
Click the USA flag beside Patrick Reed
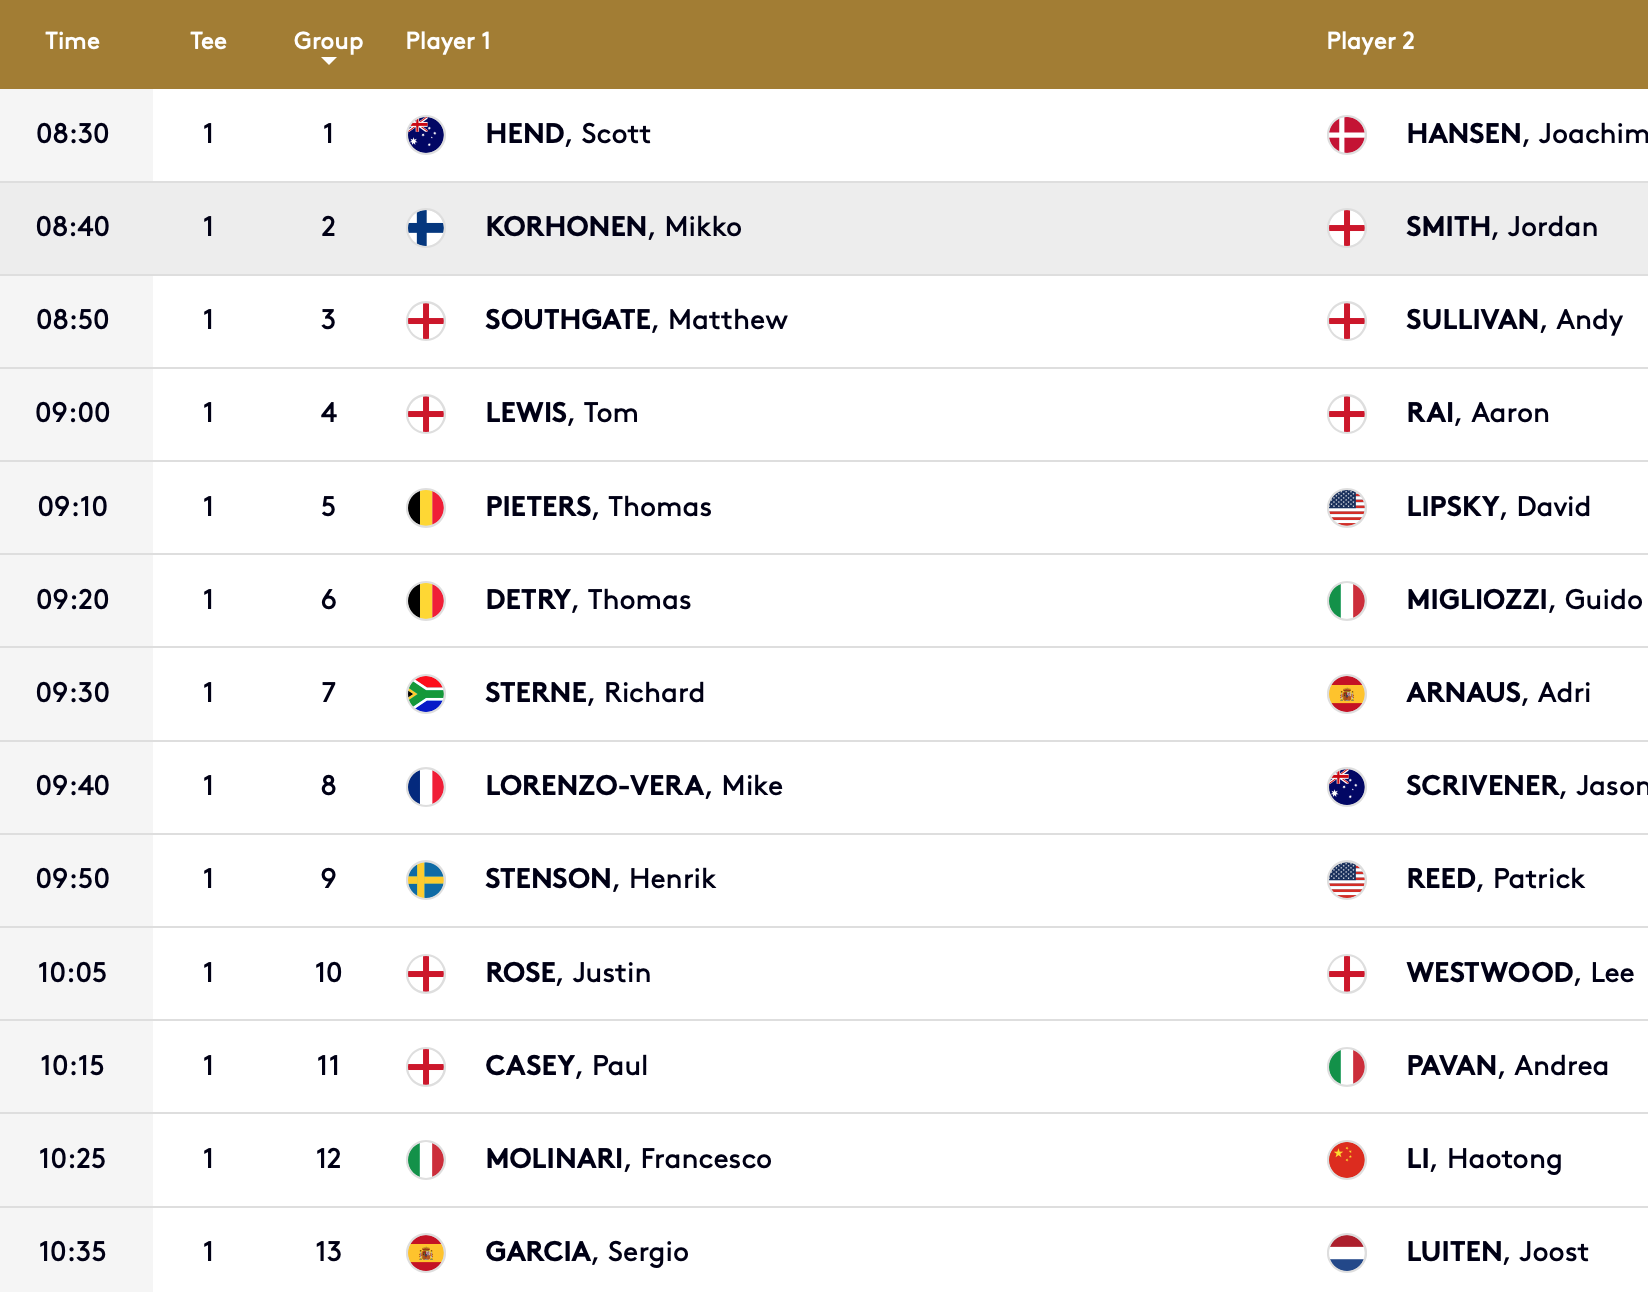coord(1347,879)
